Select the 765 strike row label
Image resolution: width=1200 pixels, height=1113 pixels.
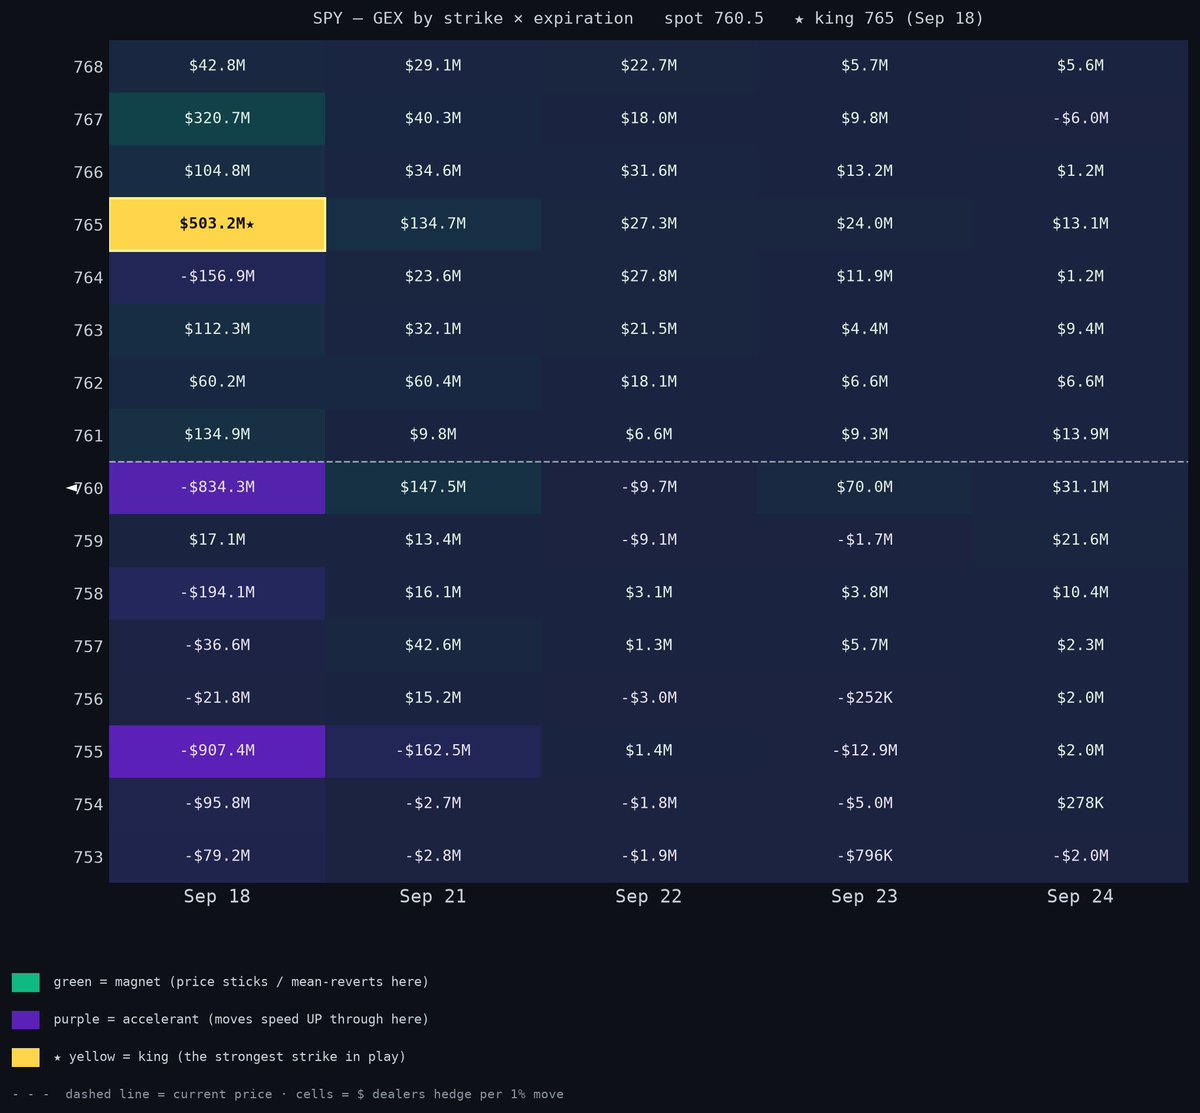[x=88, y=225]
